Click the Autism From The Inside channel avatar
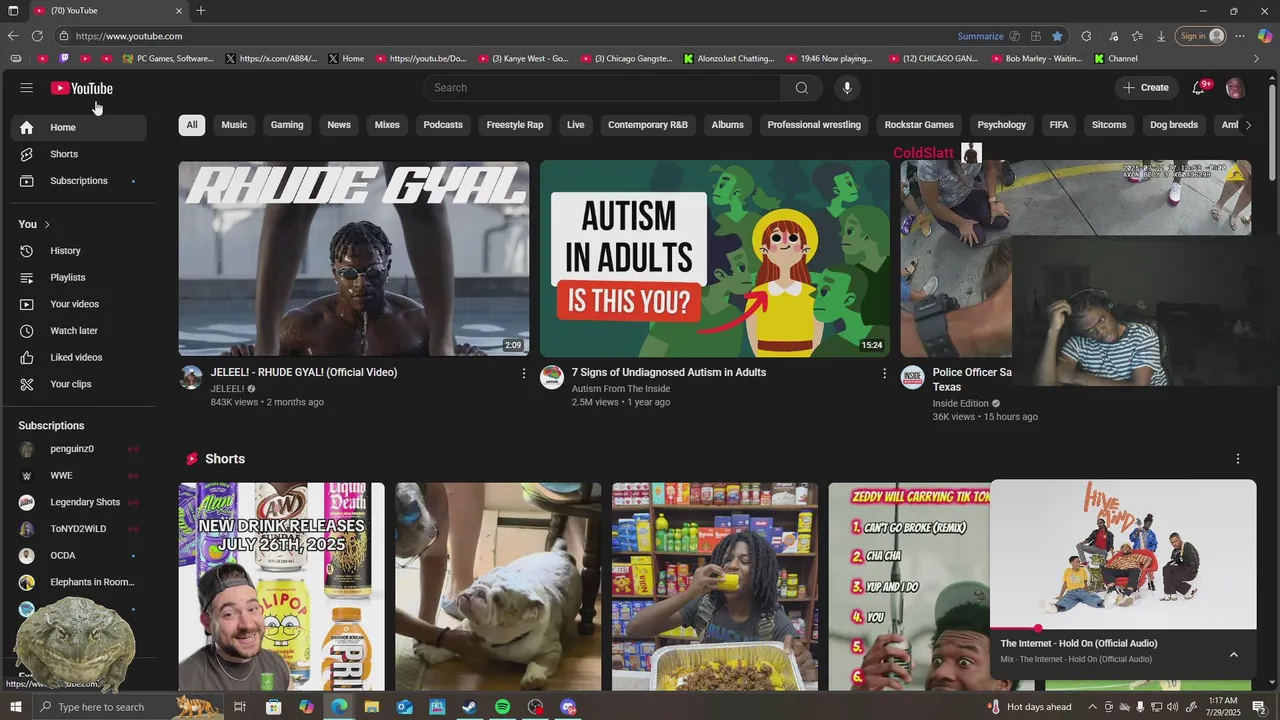 [552, 377]
